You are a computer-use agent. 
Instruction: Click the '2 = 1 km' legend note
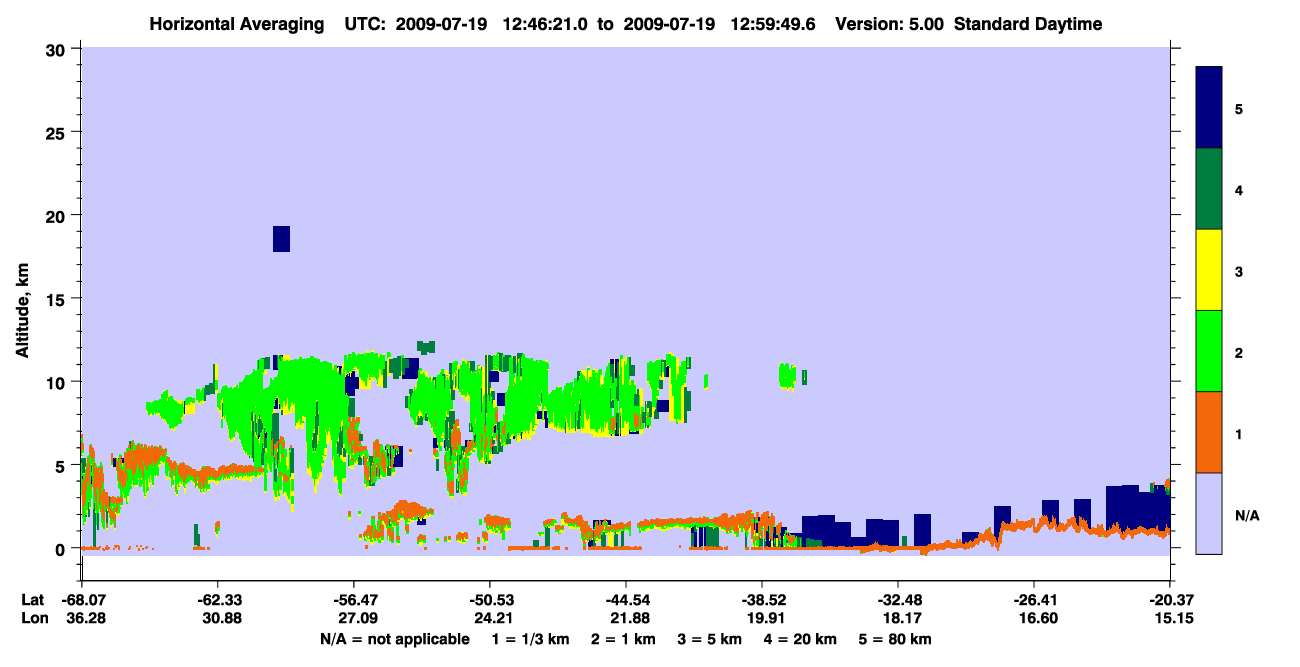tap(623, 639)
